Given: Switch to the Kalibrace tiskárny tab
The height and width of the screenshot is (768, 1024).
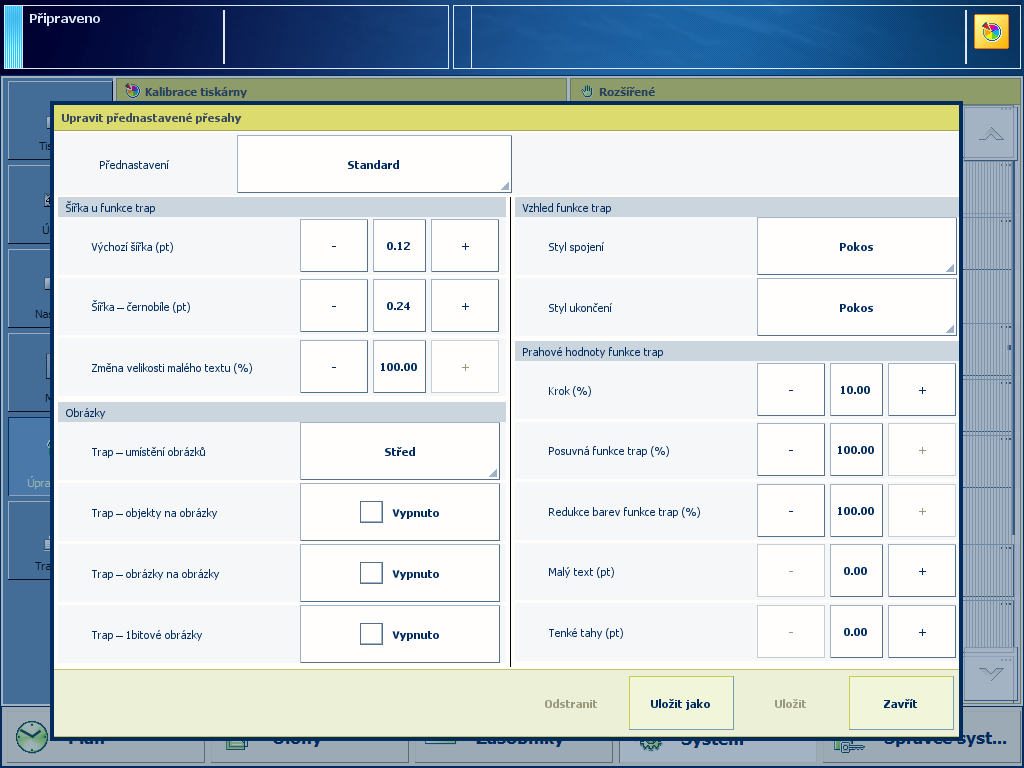Looking at the screenshot, I should (341, 91).
